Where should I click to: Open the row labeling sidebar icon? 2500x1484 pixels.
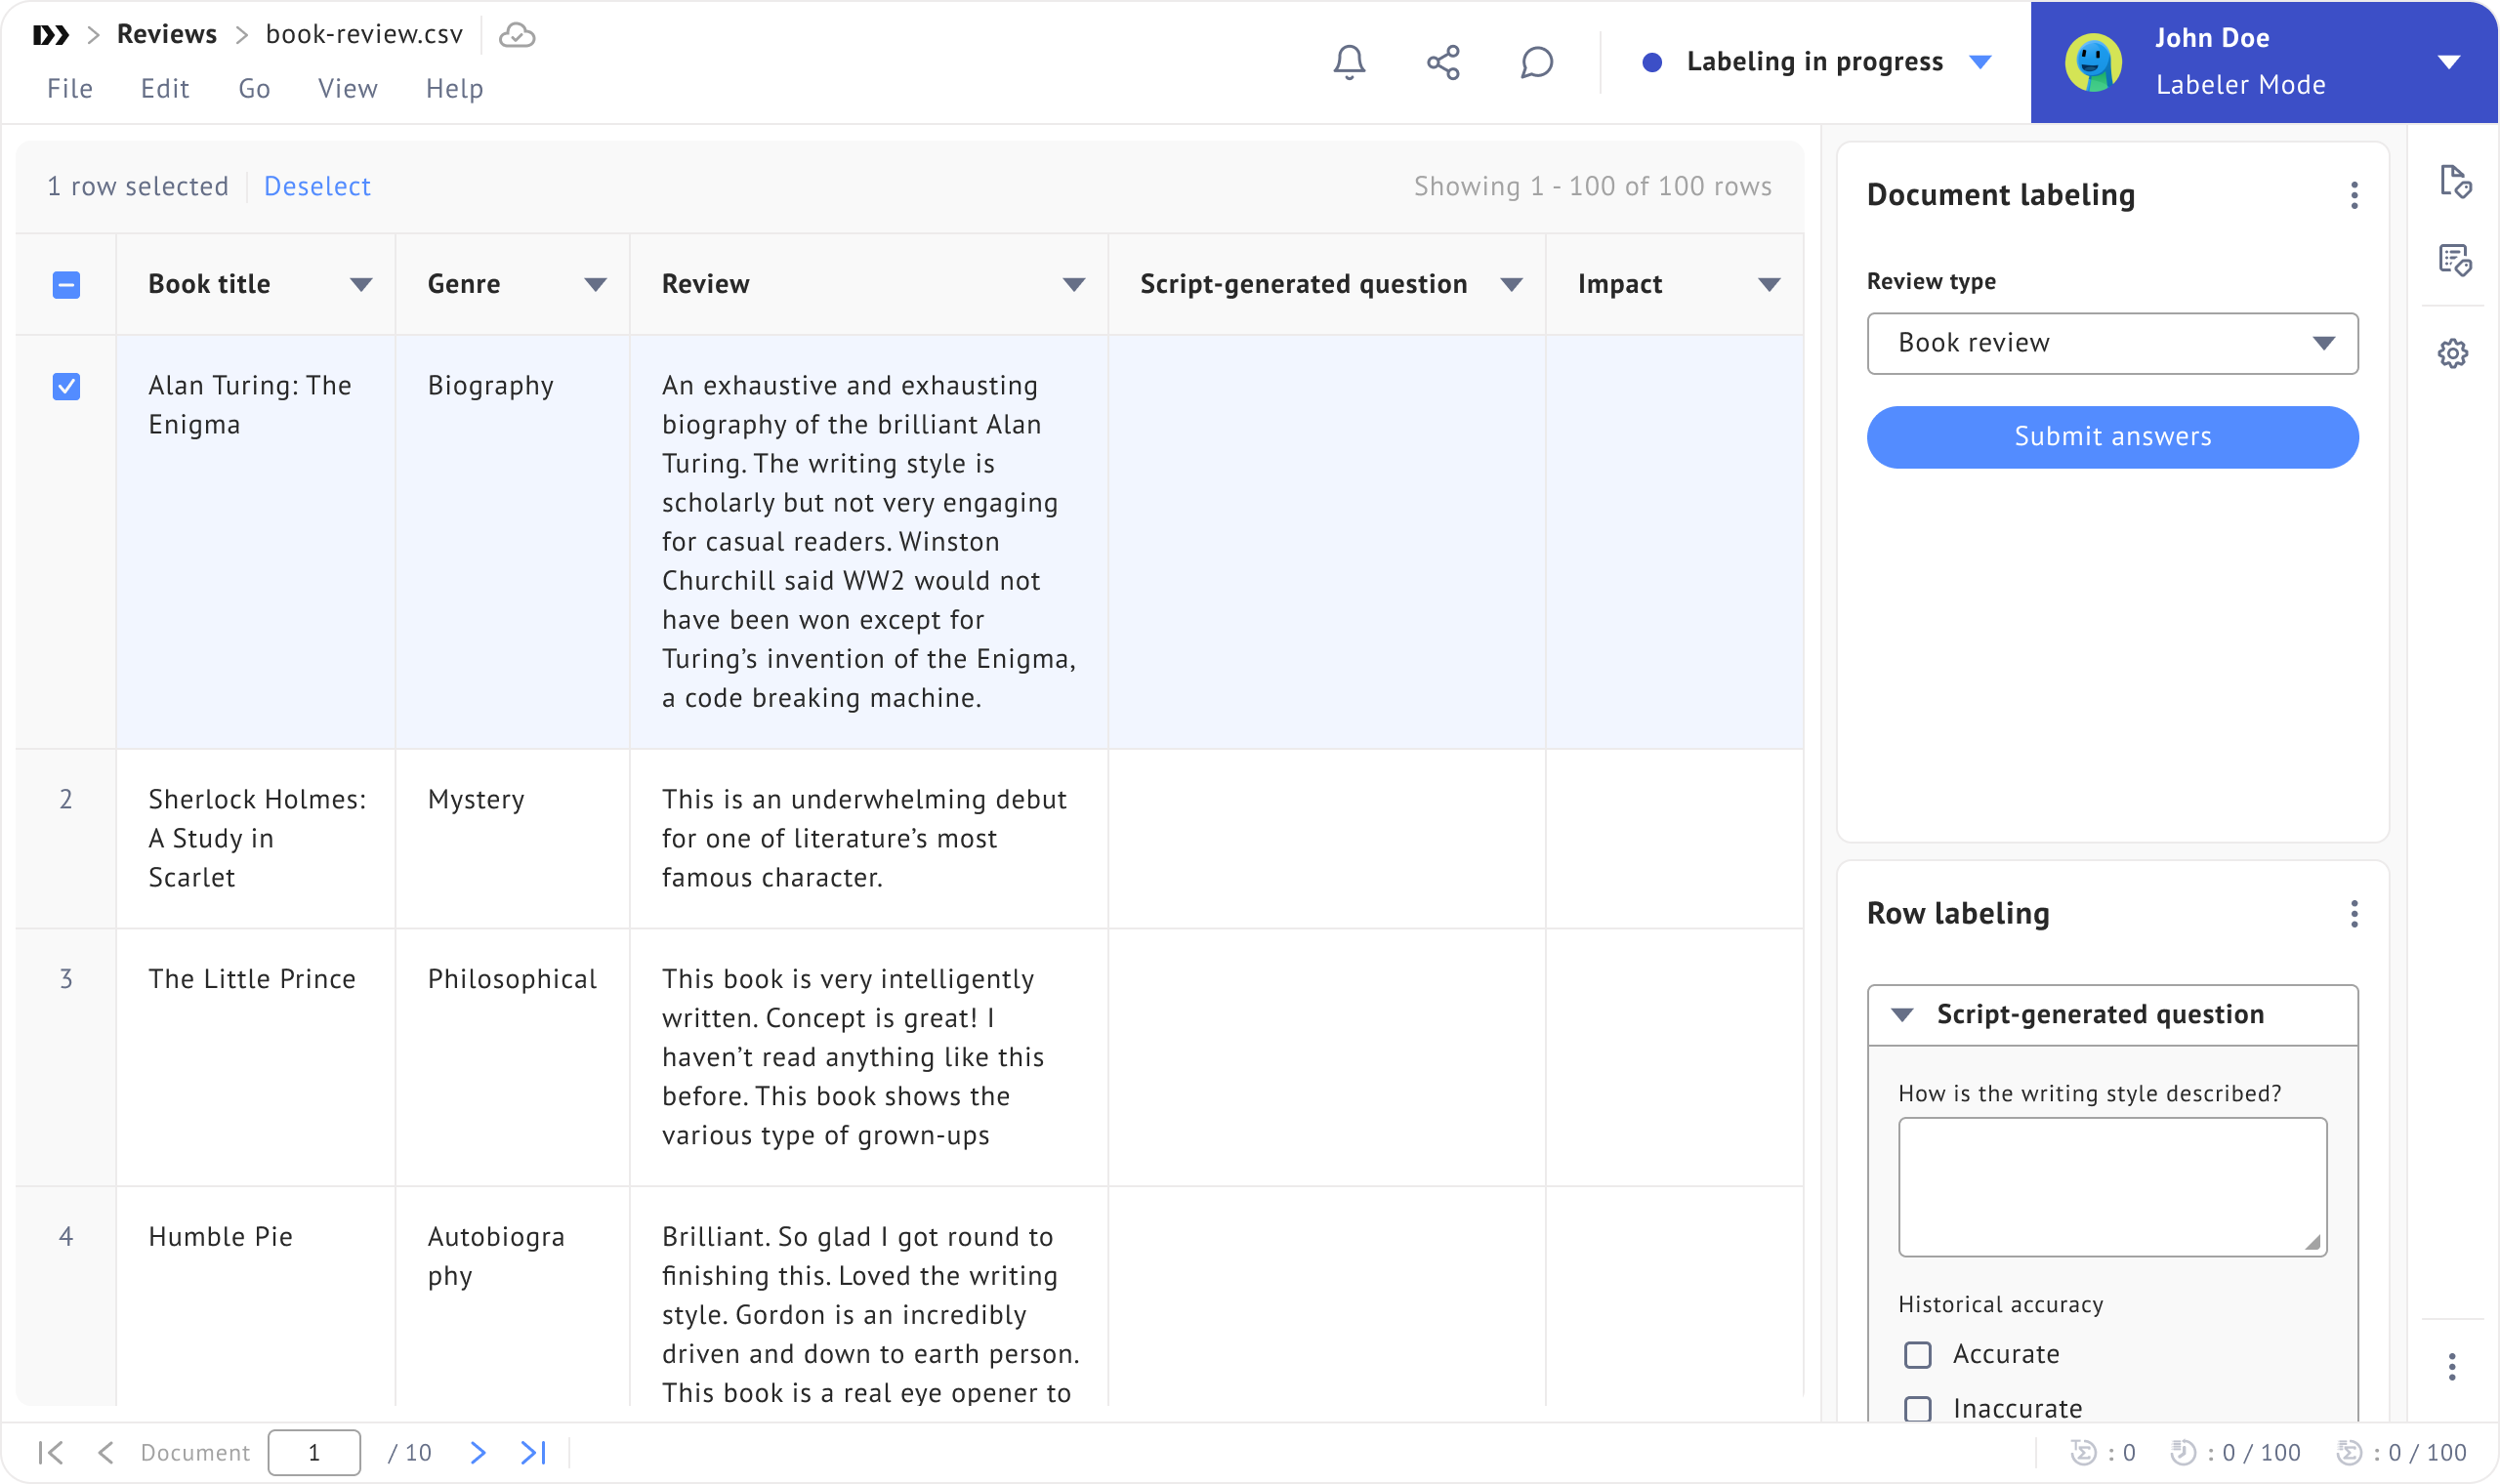coord(2454,260)
